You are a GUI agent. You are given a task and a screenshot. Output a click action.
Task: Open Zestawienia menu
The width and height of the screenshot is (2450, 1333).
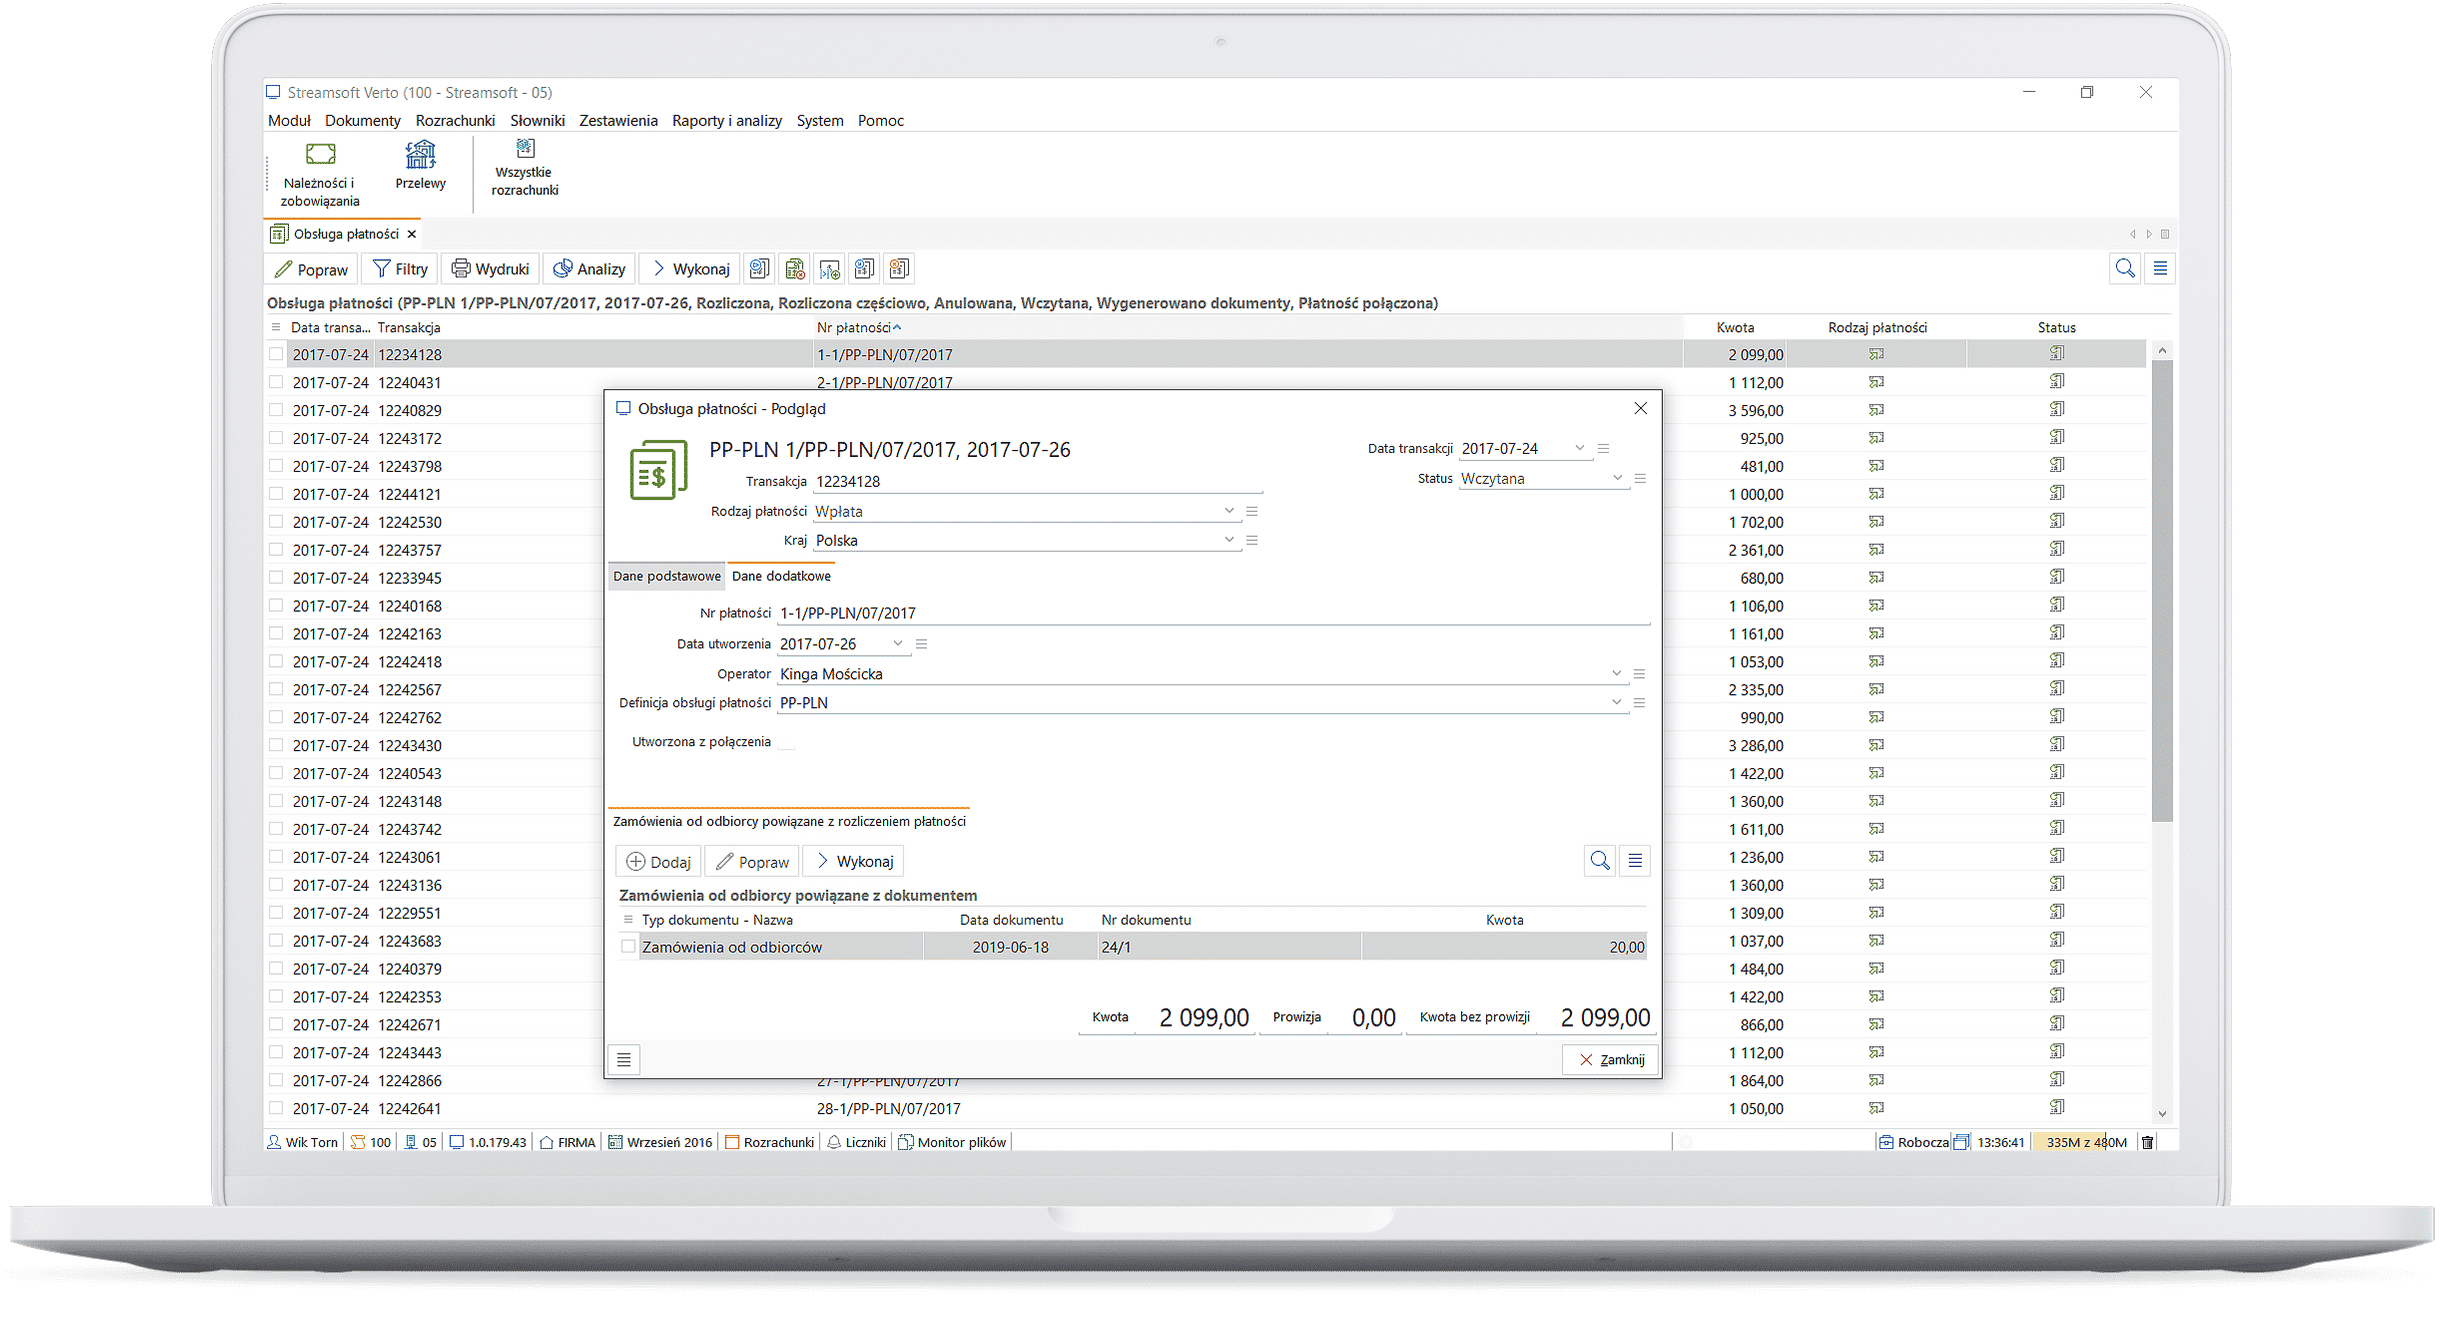point(618,121)
